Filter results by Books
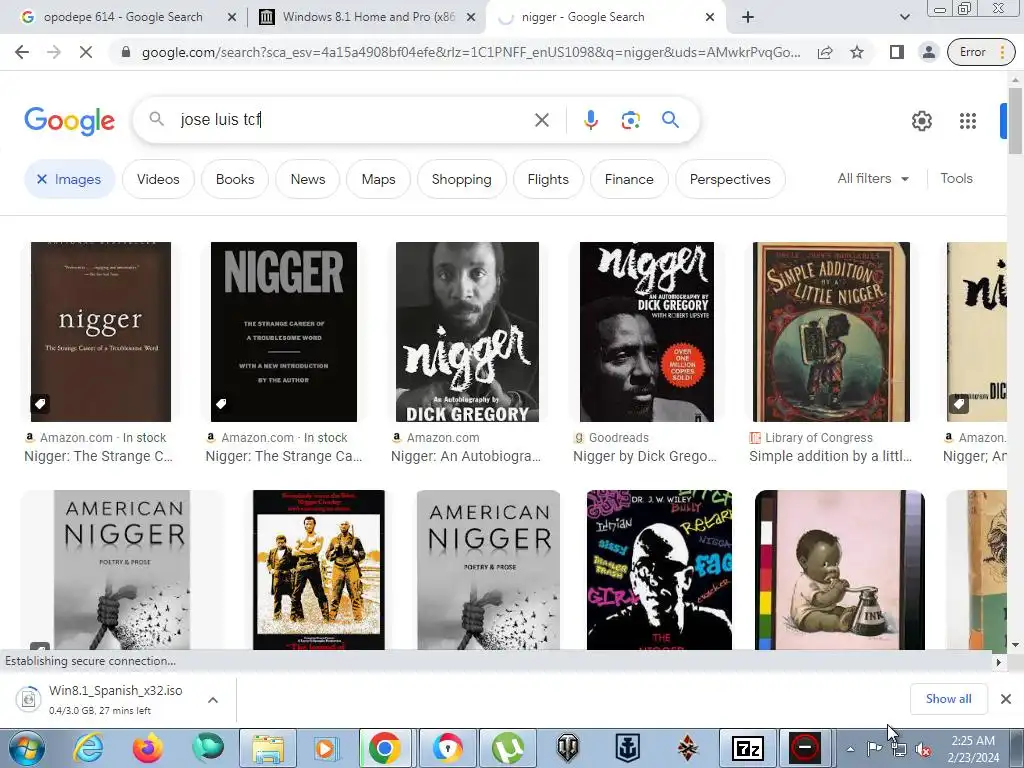Viewport: 1024px width, 768px height. pyautogui.click(x=235, y=179)
